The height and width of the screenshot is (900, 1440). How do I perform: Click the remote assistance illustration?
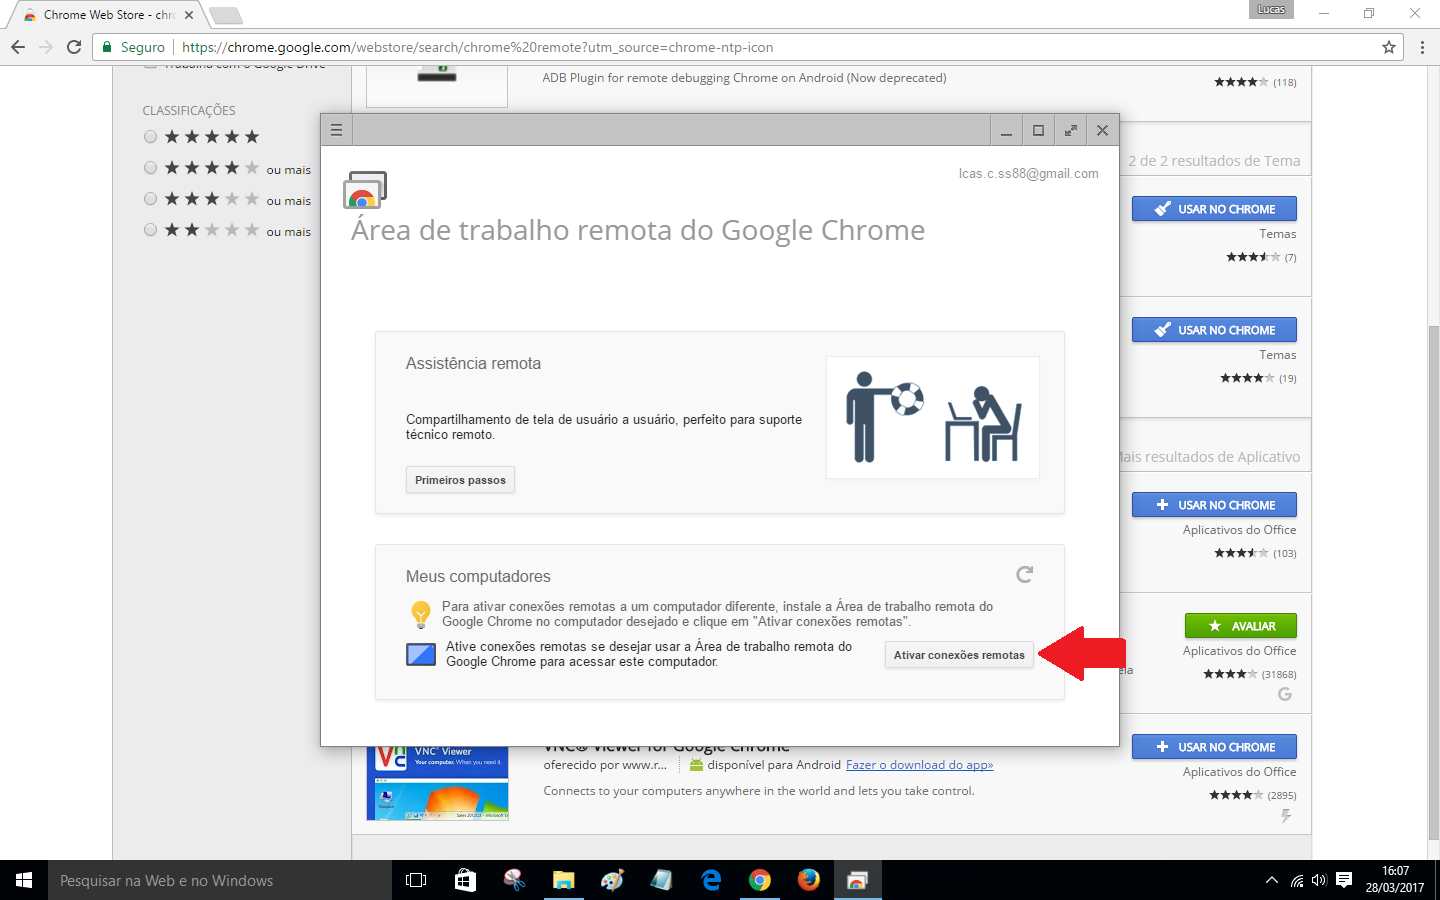pyautogui.click(x=933, y=417)
